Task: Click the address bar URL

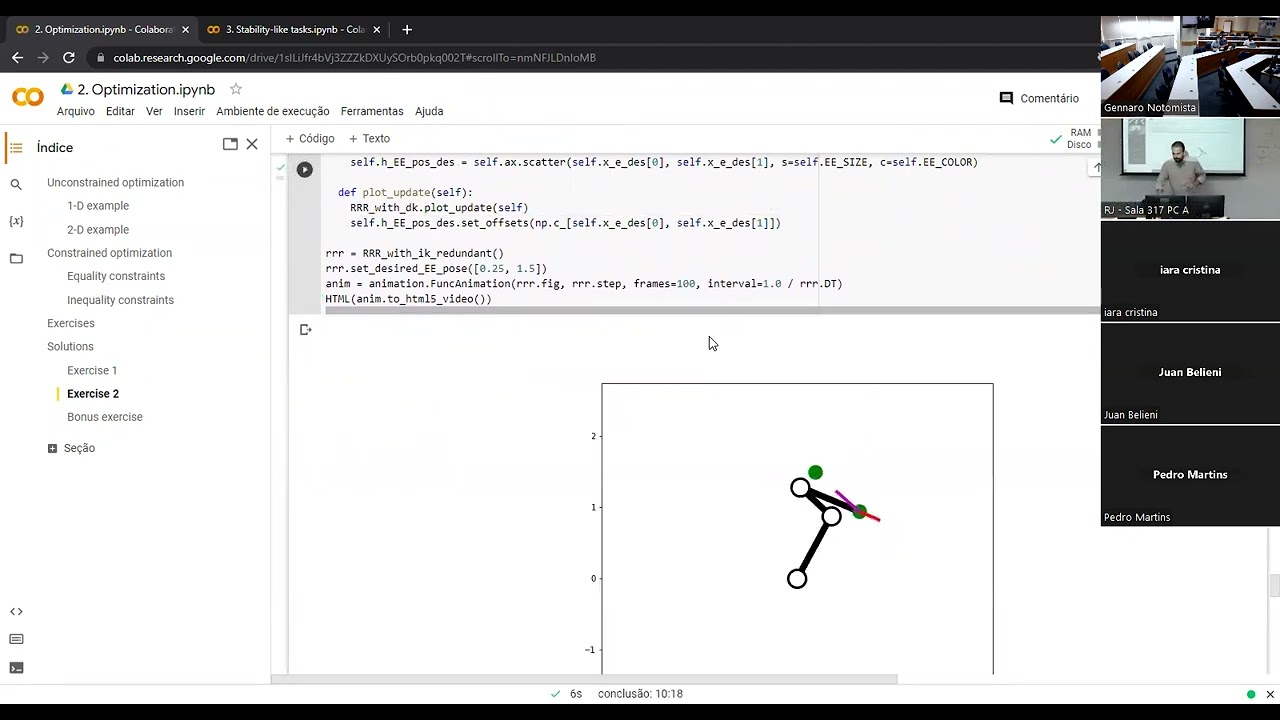Action: [354, 58]
